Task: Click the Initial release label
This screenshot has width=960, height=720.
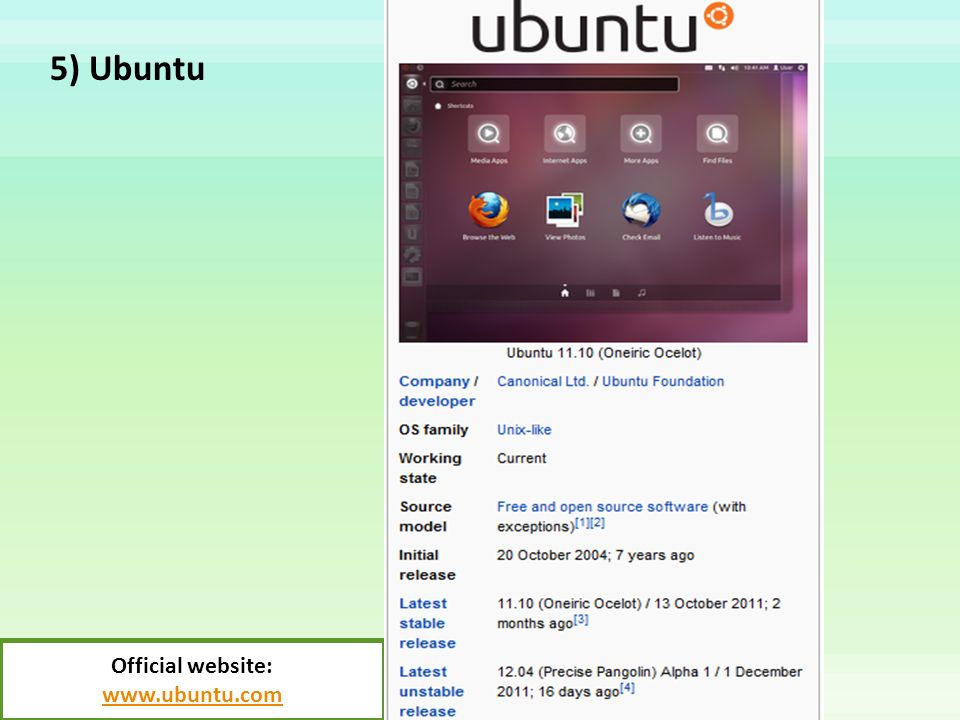Action: [x=427, y=565]
